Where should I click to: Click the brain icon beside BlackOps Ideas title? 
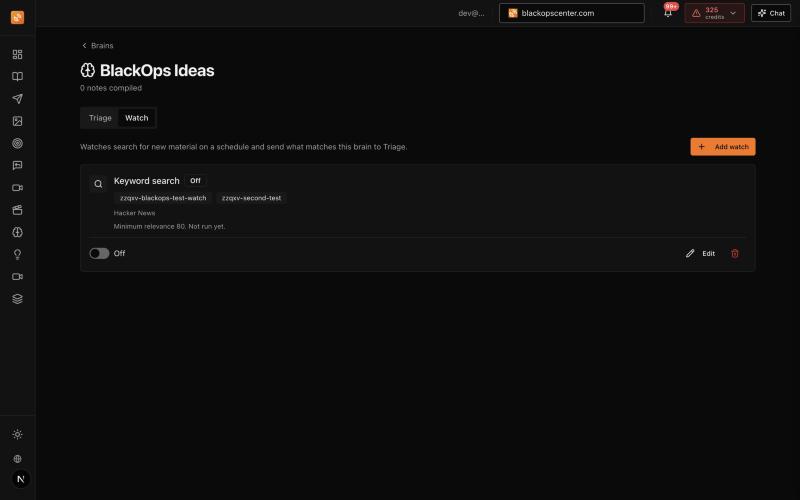88,70
